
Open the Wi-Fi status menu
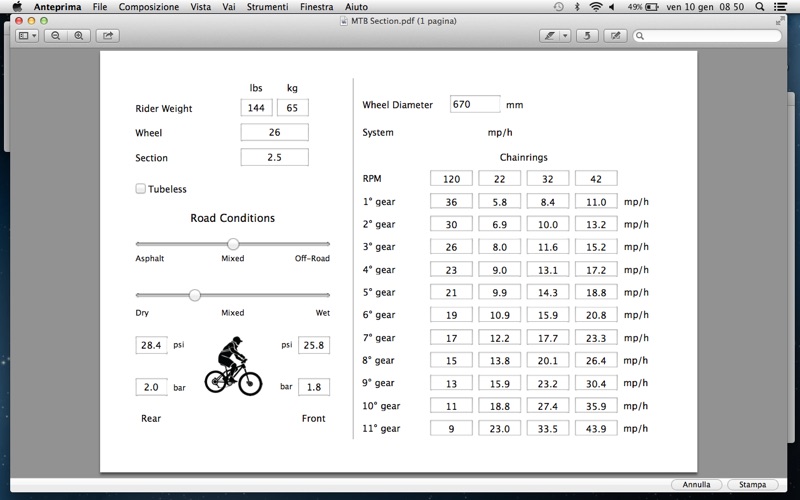pyautogui.click(x=595, y=7)
